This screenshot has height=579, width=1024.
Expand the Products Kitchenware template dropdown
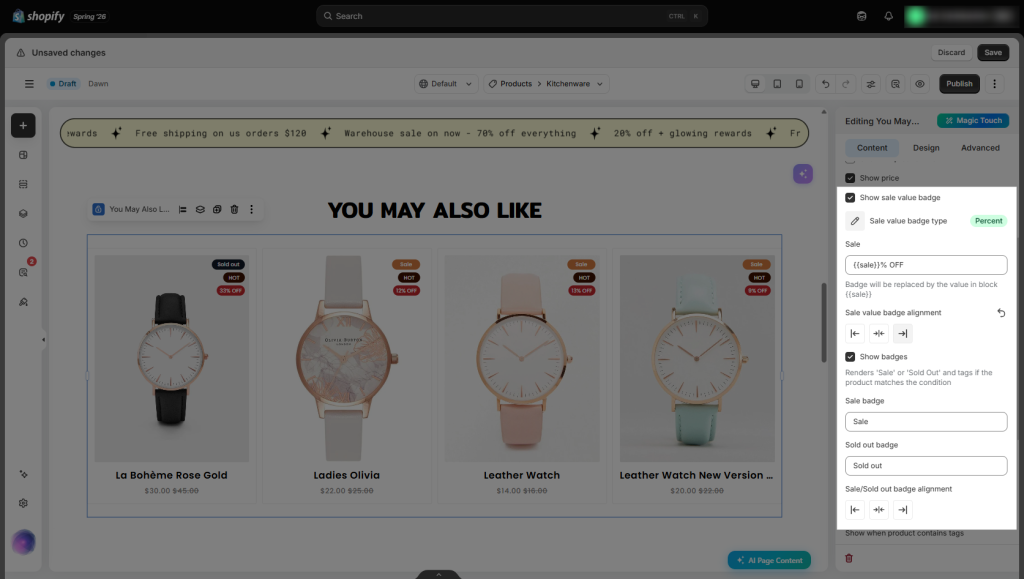tap(547, 84)
